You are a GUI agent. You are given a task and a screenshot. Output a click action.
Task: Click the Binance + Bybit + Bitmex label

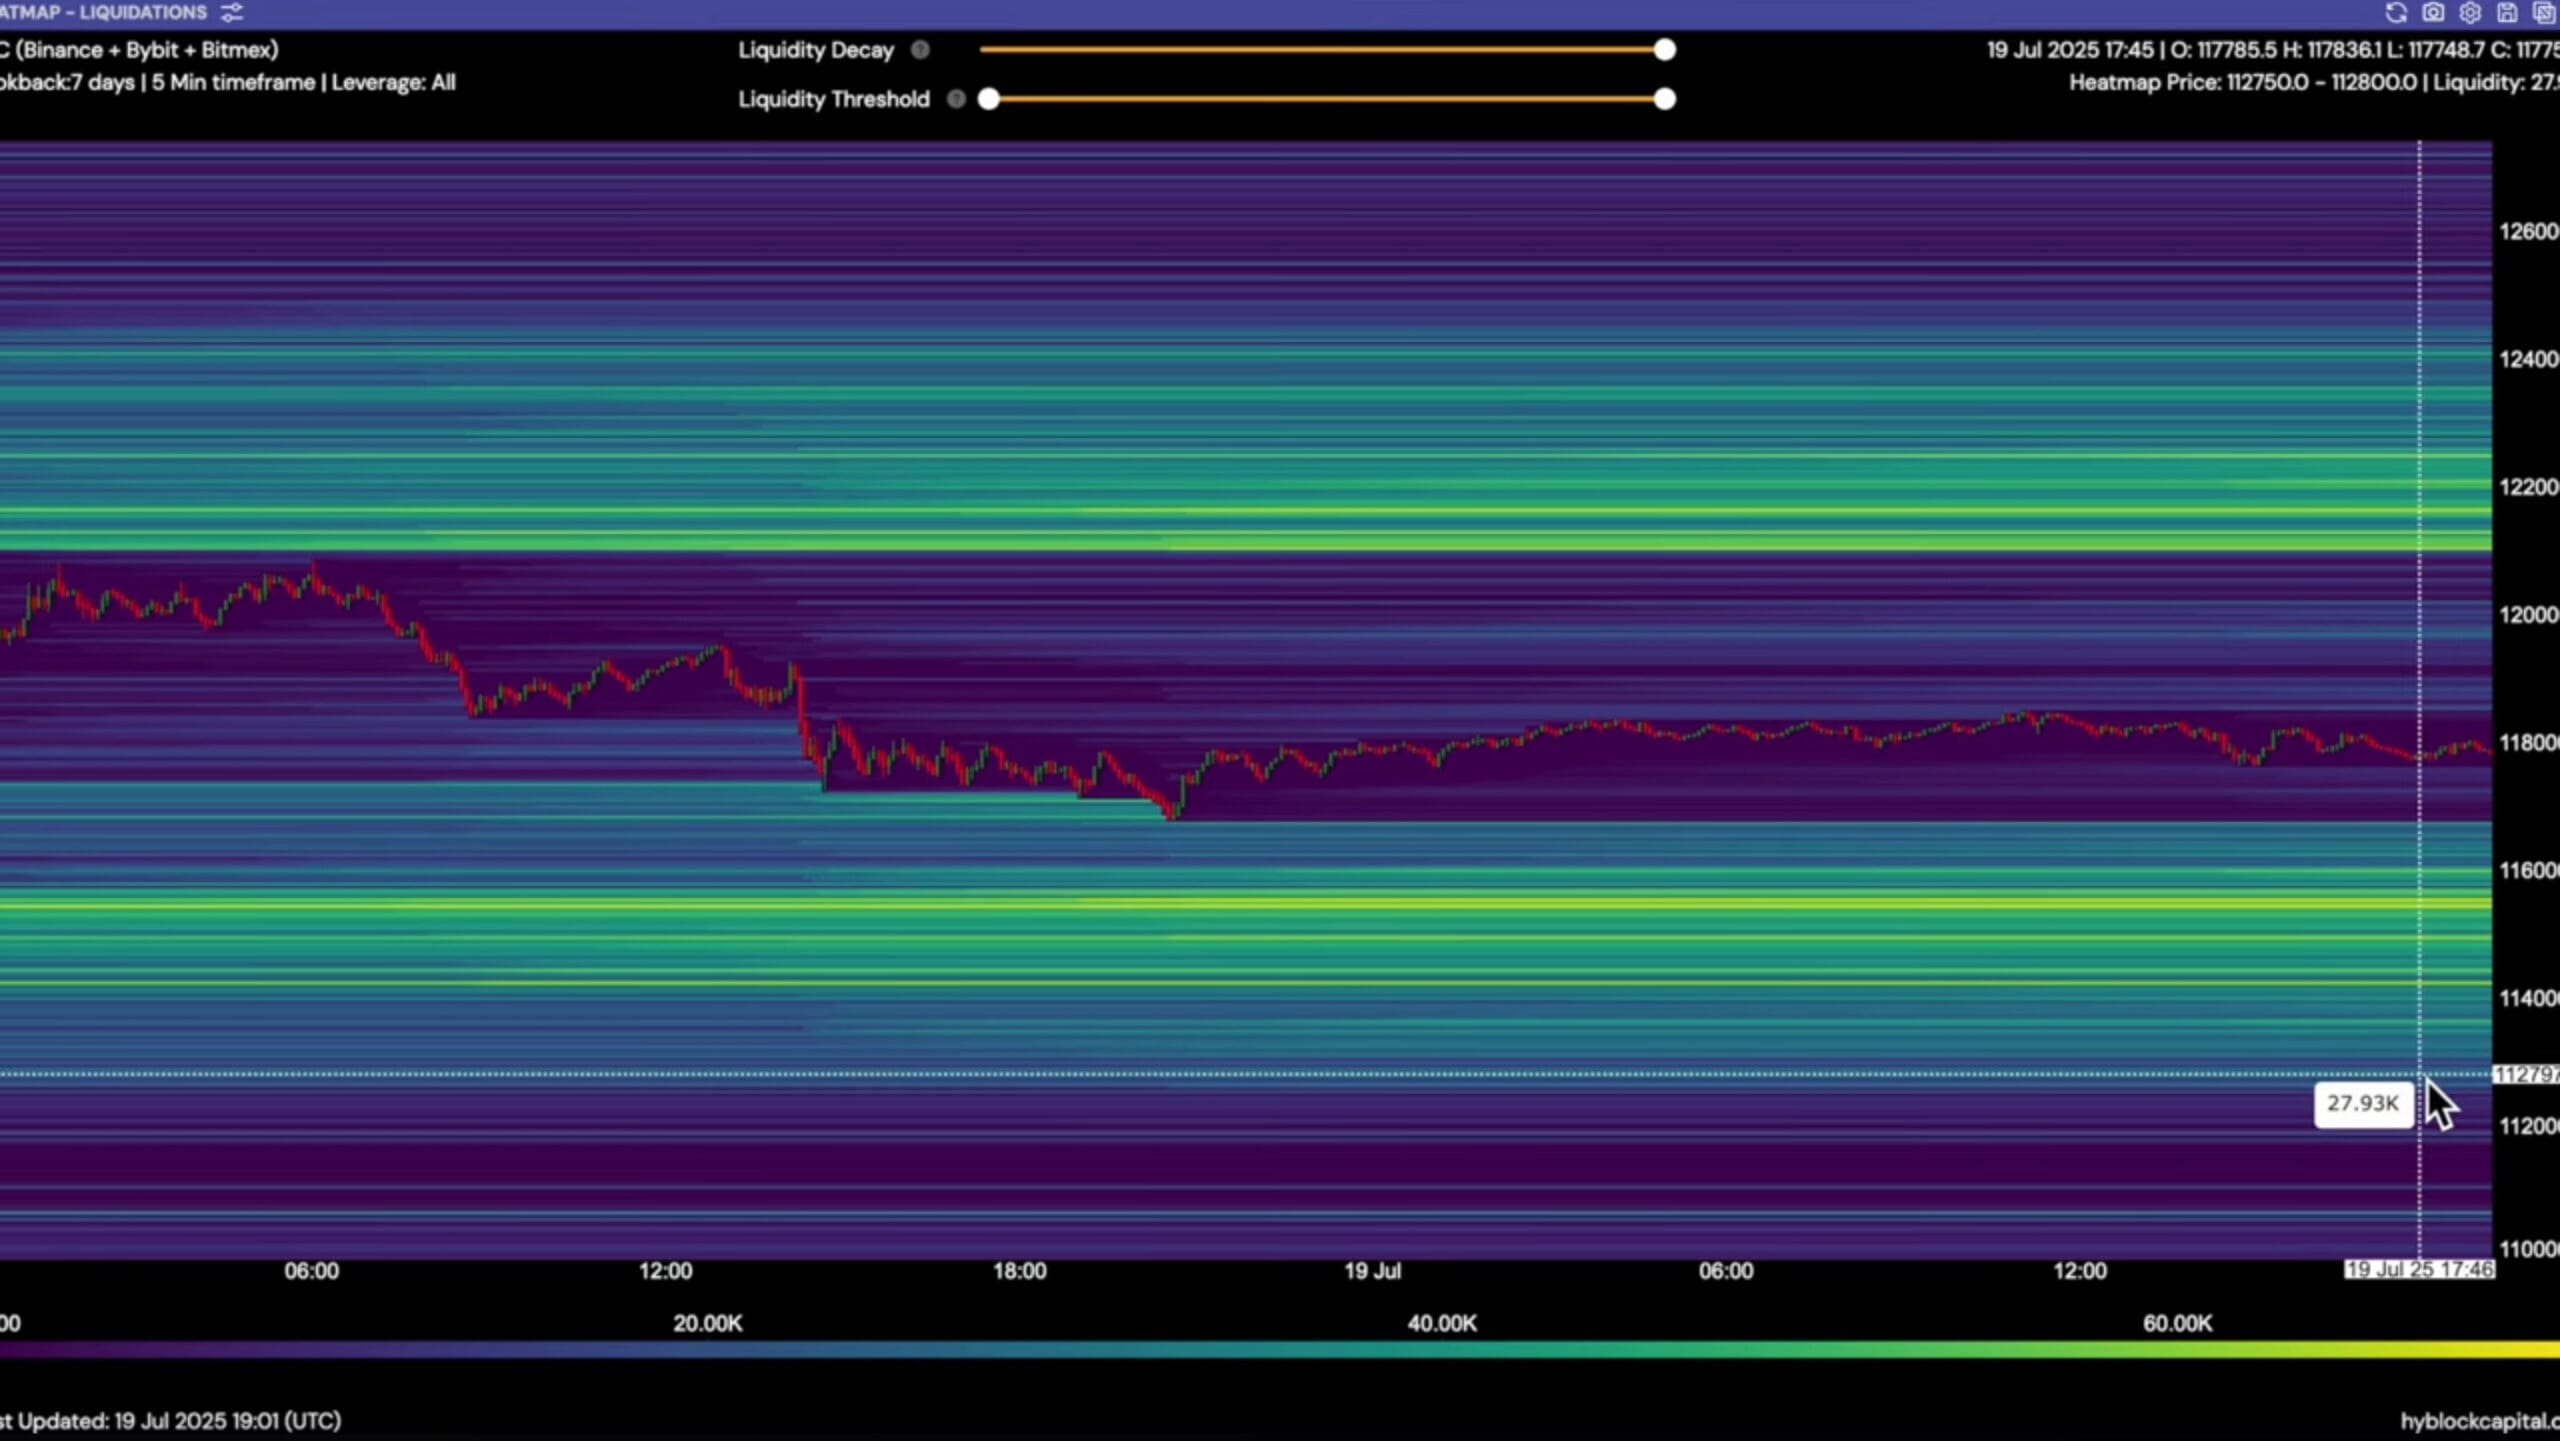[x=146, y=50]
